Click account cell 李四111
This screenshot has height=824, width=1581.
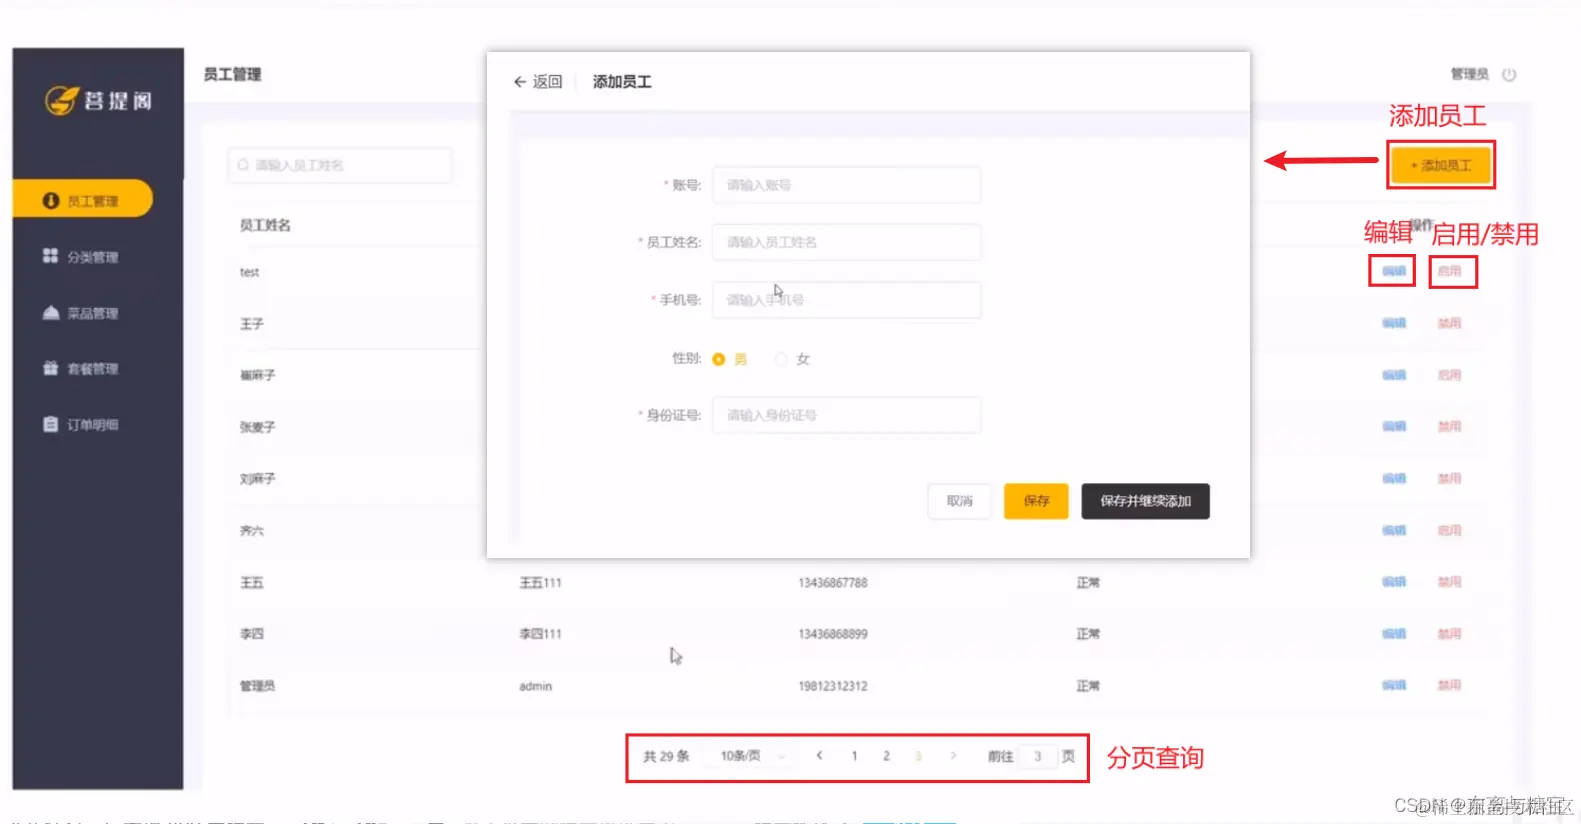pyautogui.click(x=540, y=634)
